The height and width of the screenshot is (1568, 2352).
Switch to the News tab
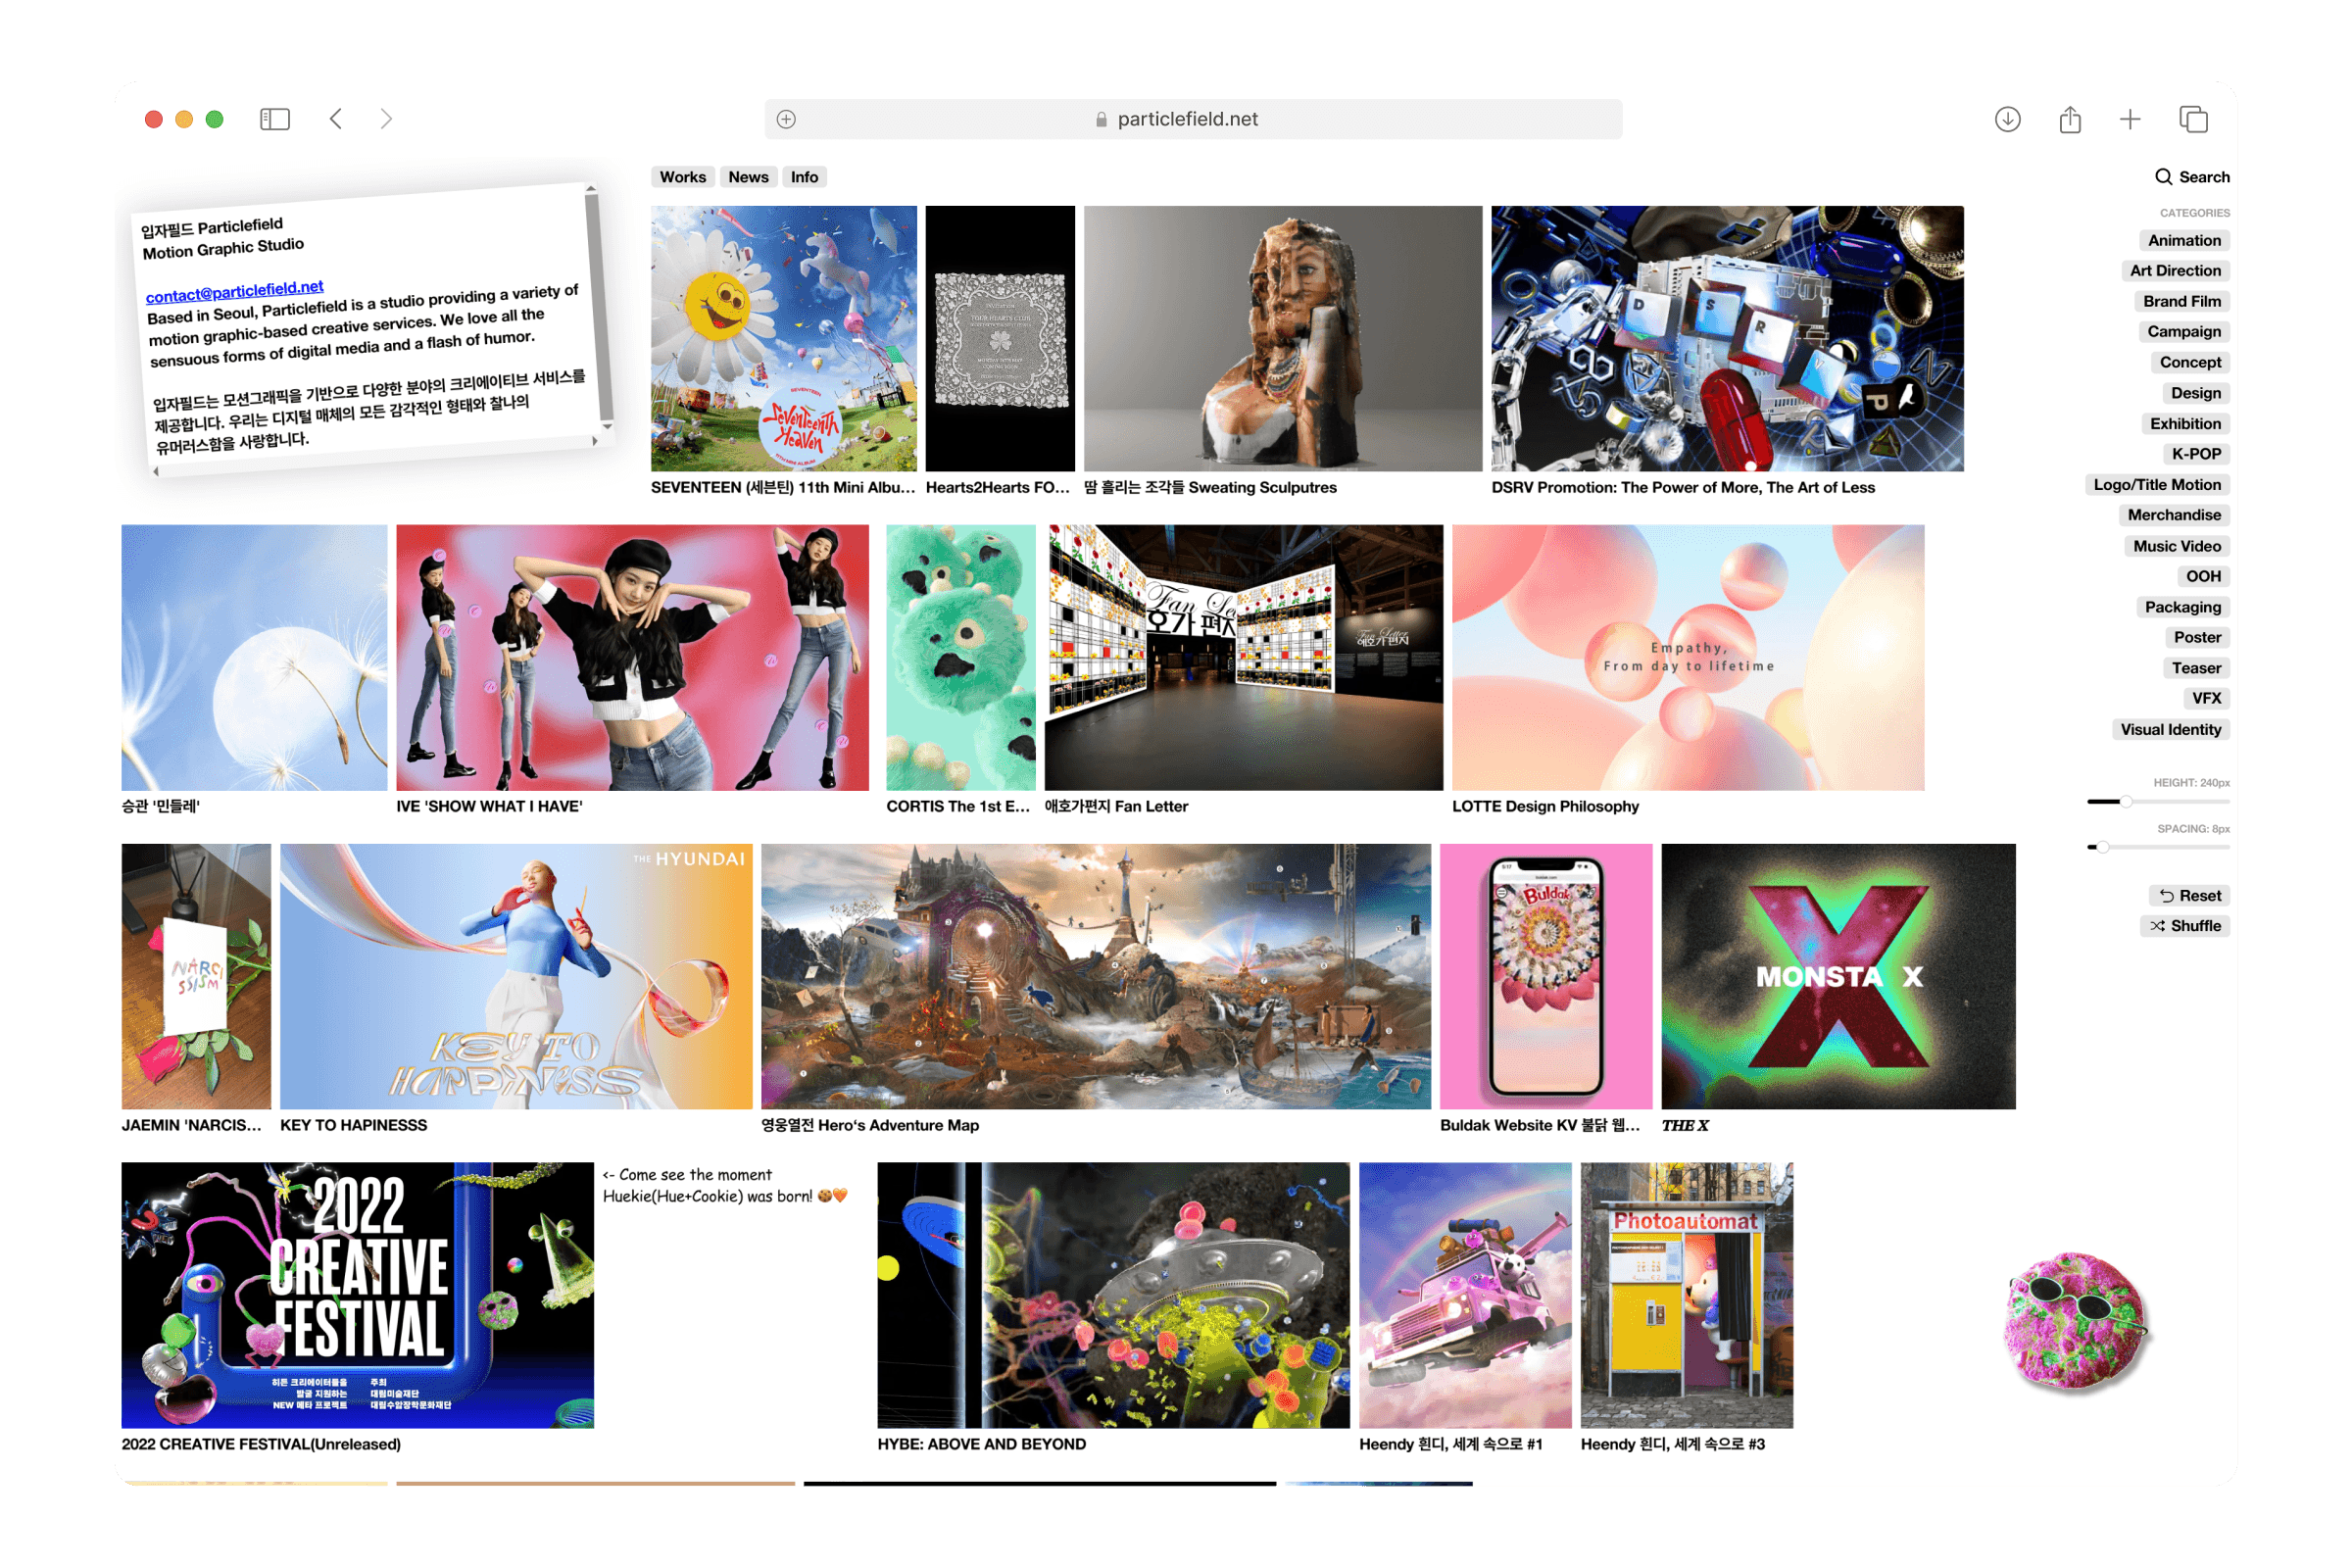click(748, 177)
